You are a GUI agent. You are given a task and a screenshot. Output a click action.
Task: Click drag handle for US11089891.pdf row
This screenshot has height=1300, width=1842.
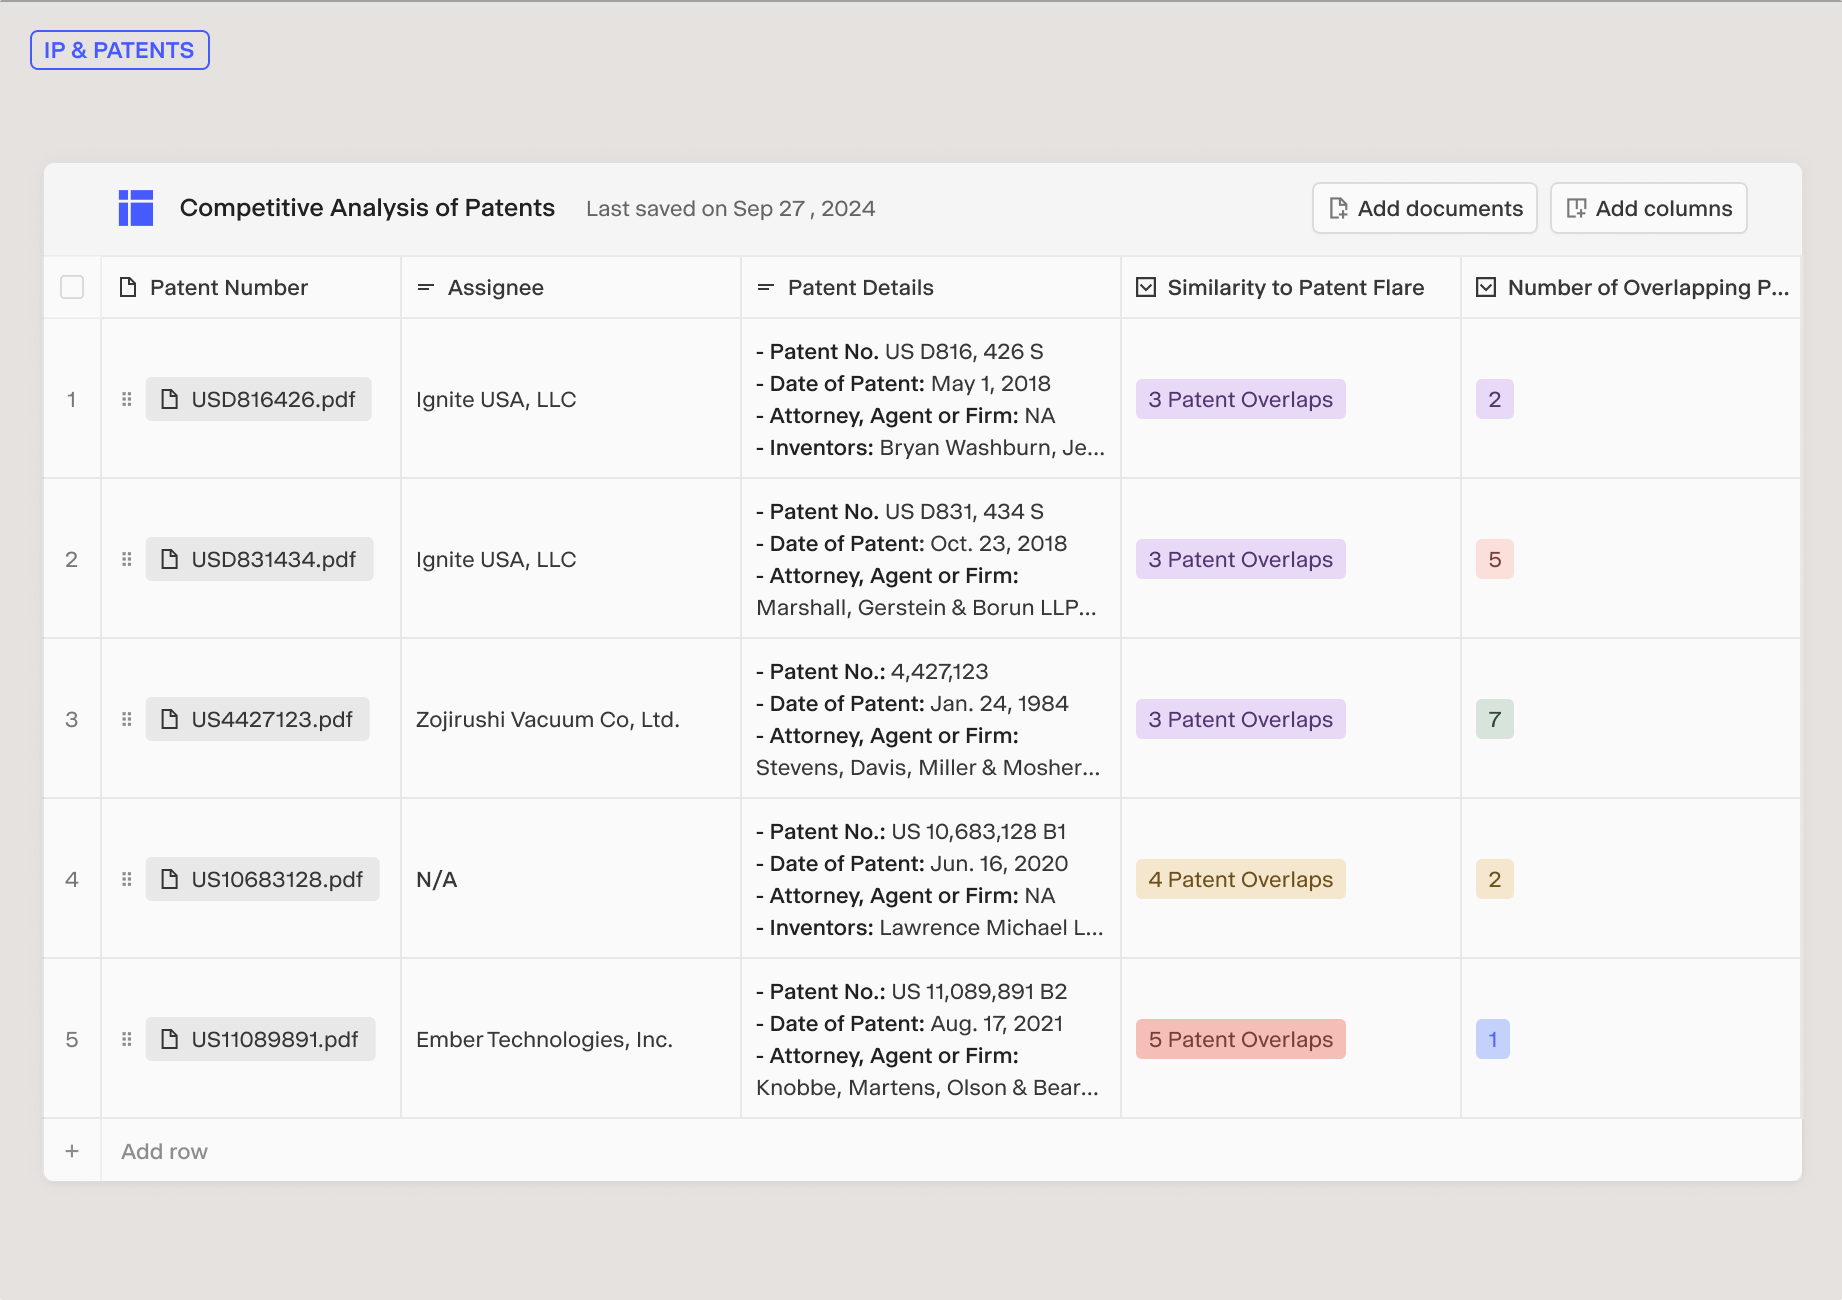[x=127, y=1039]
